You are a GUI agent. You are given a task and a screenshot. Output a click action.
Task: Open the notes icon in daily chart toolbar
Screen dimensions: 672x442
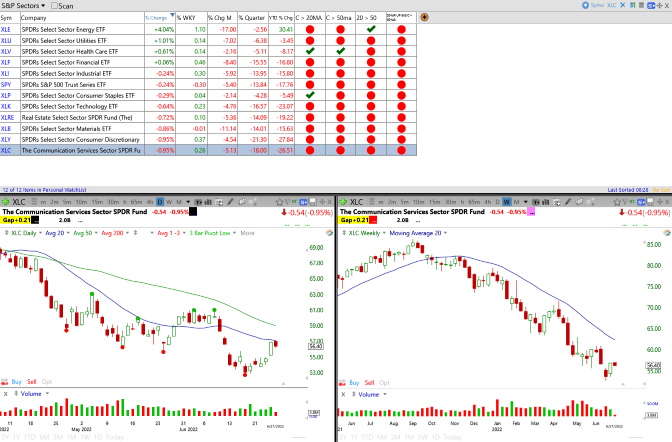[x=219, y=202]
